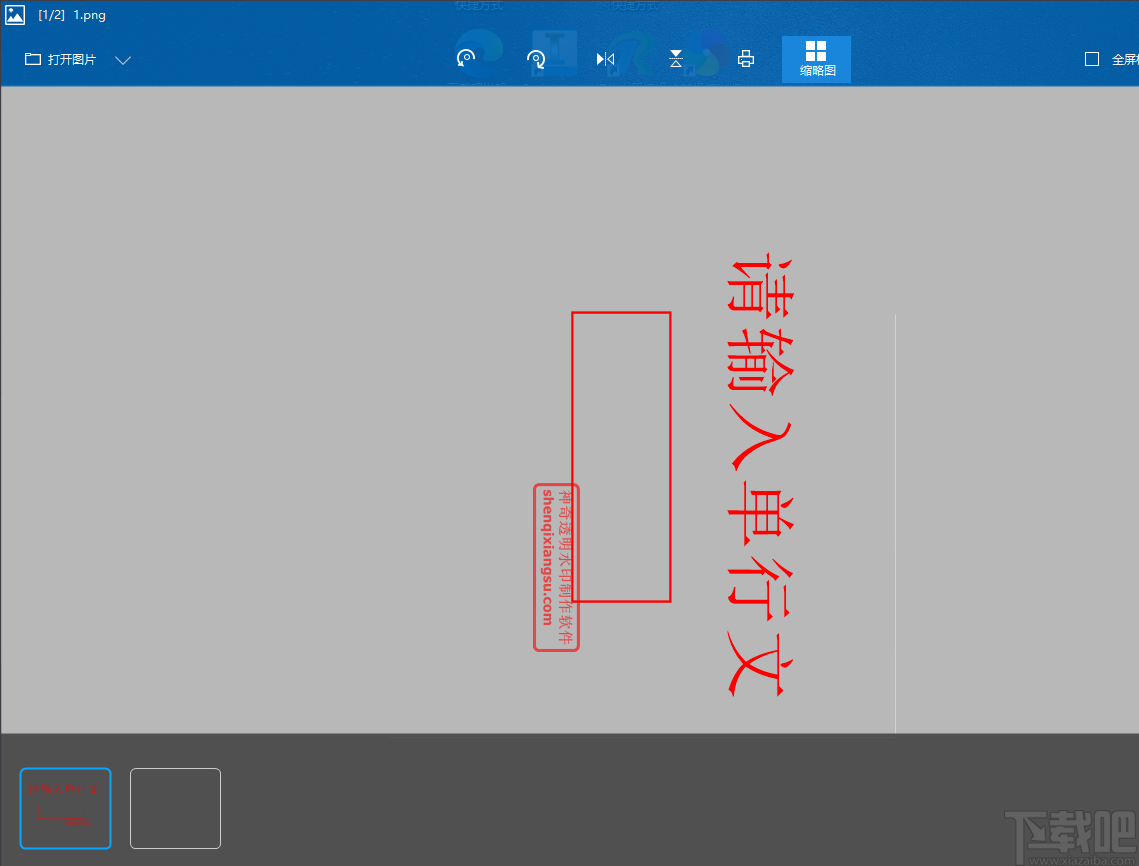Flip the image vertically

pyautogui.click(x=675, y=58)
